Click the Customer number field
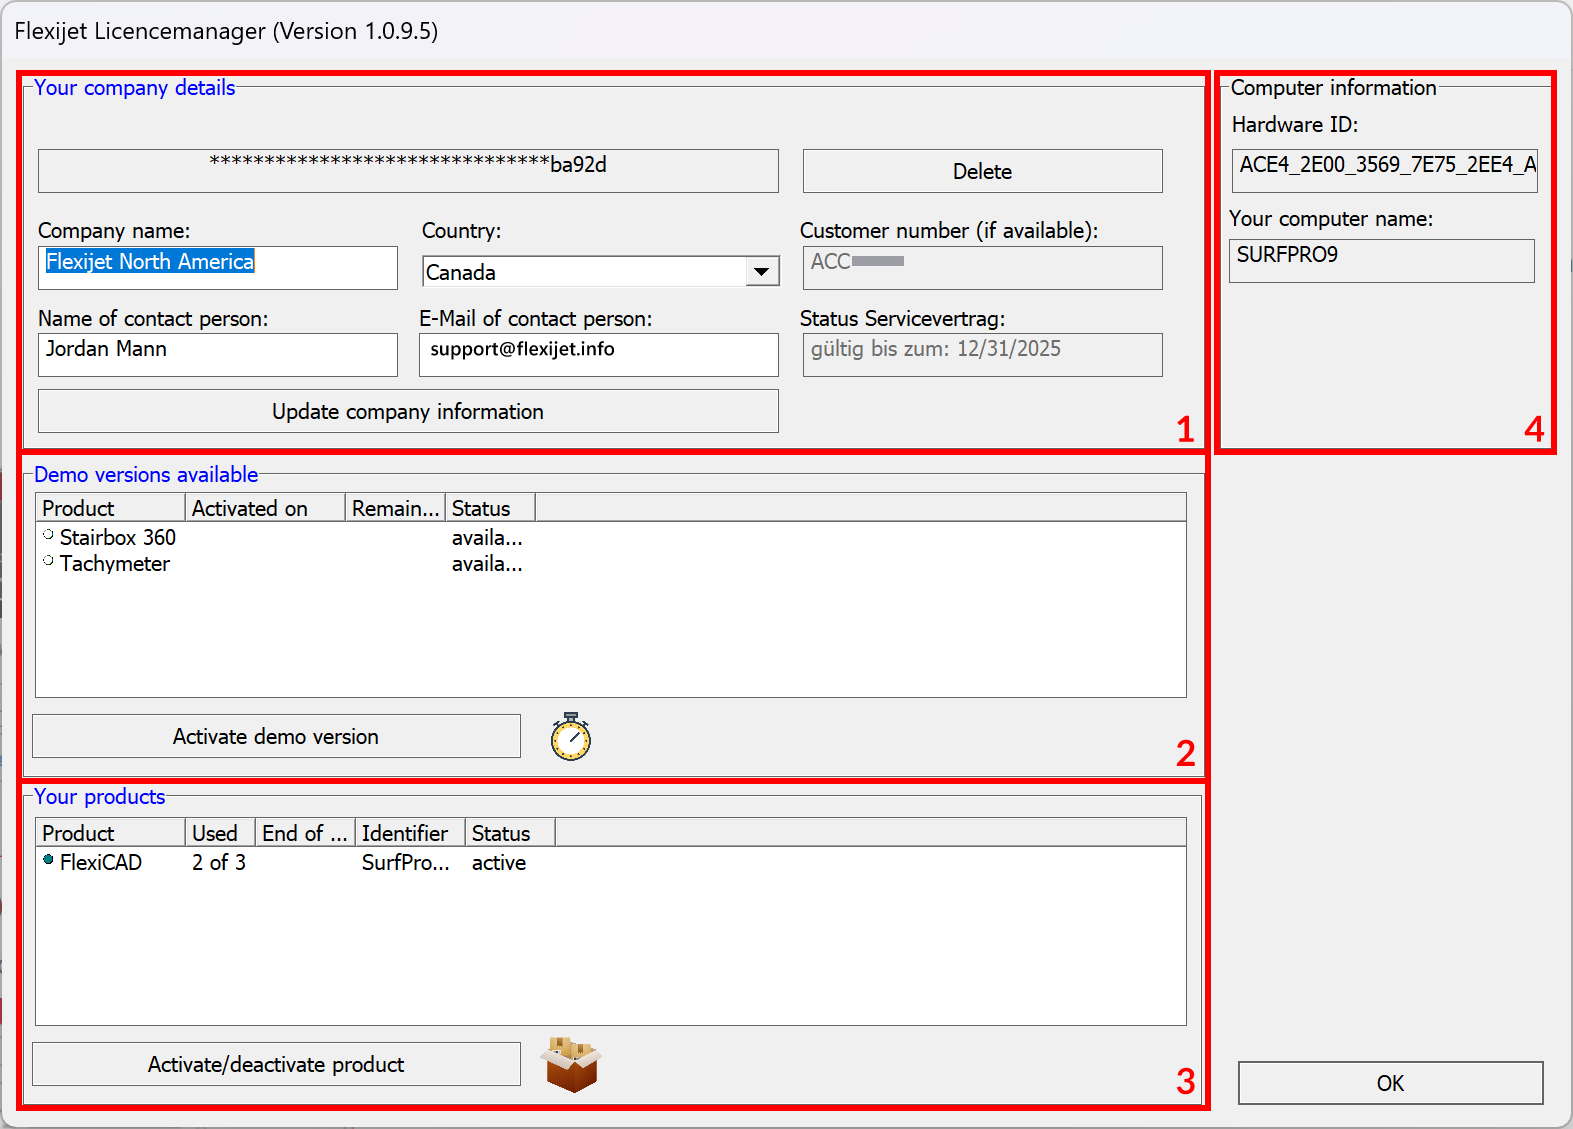The width and height of the screenshot is (1573, 1129). [982, 268]
